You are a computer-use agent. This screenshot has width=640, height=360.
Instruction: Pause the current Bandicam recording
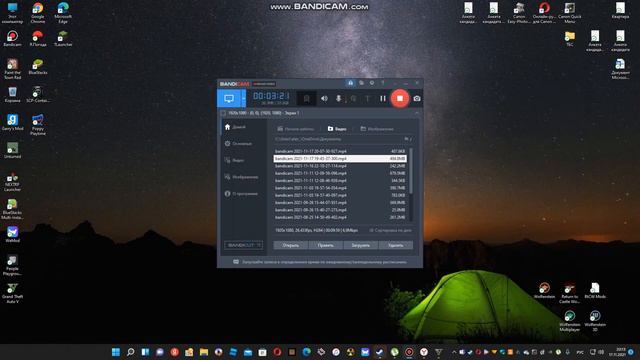382,98
